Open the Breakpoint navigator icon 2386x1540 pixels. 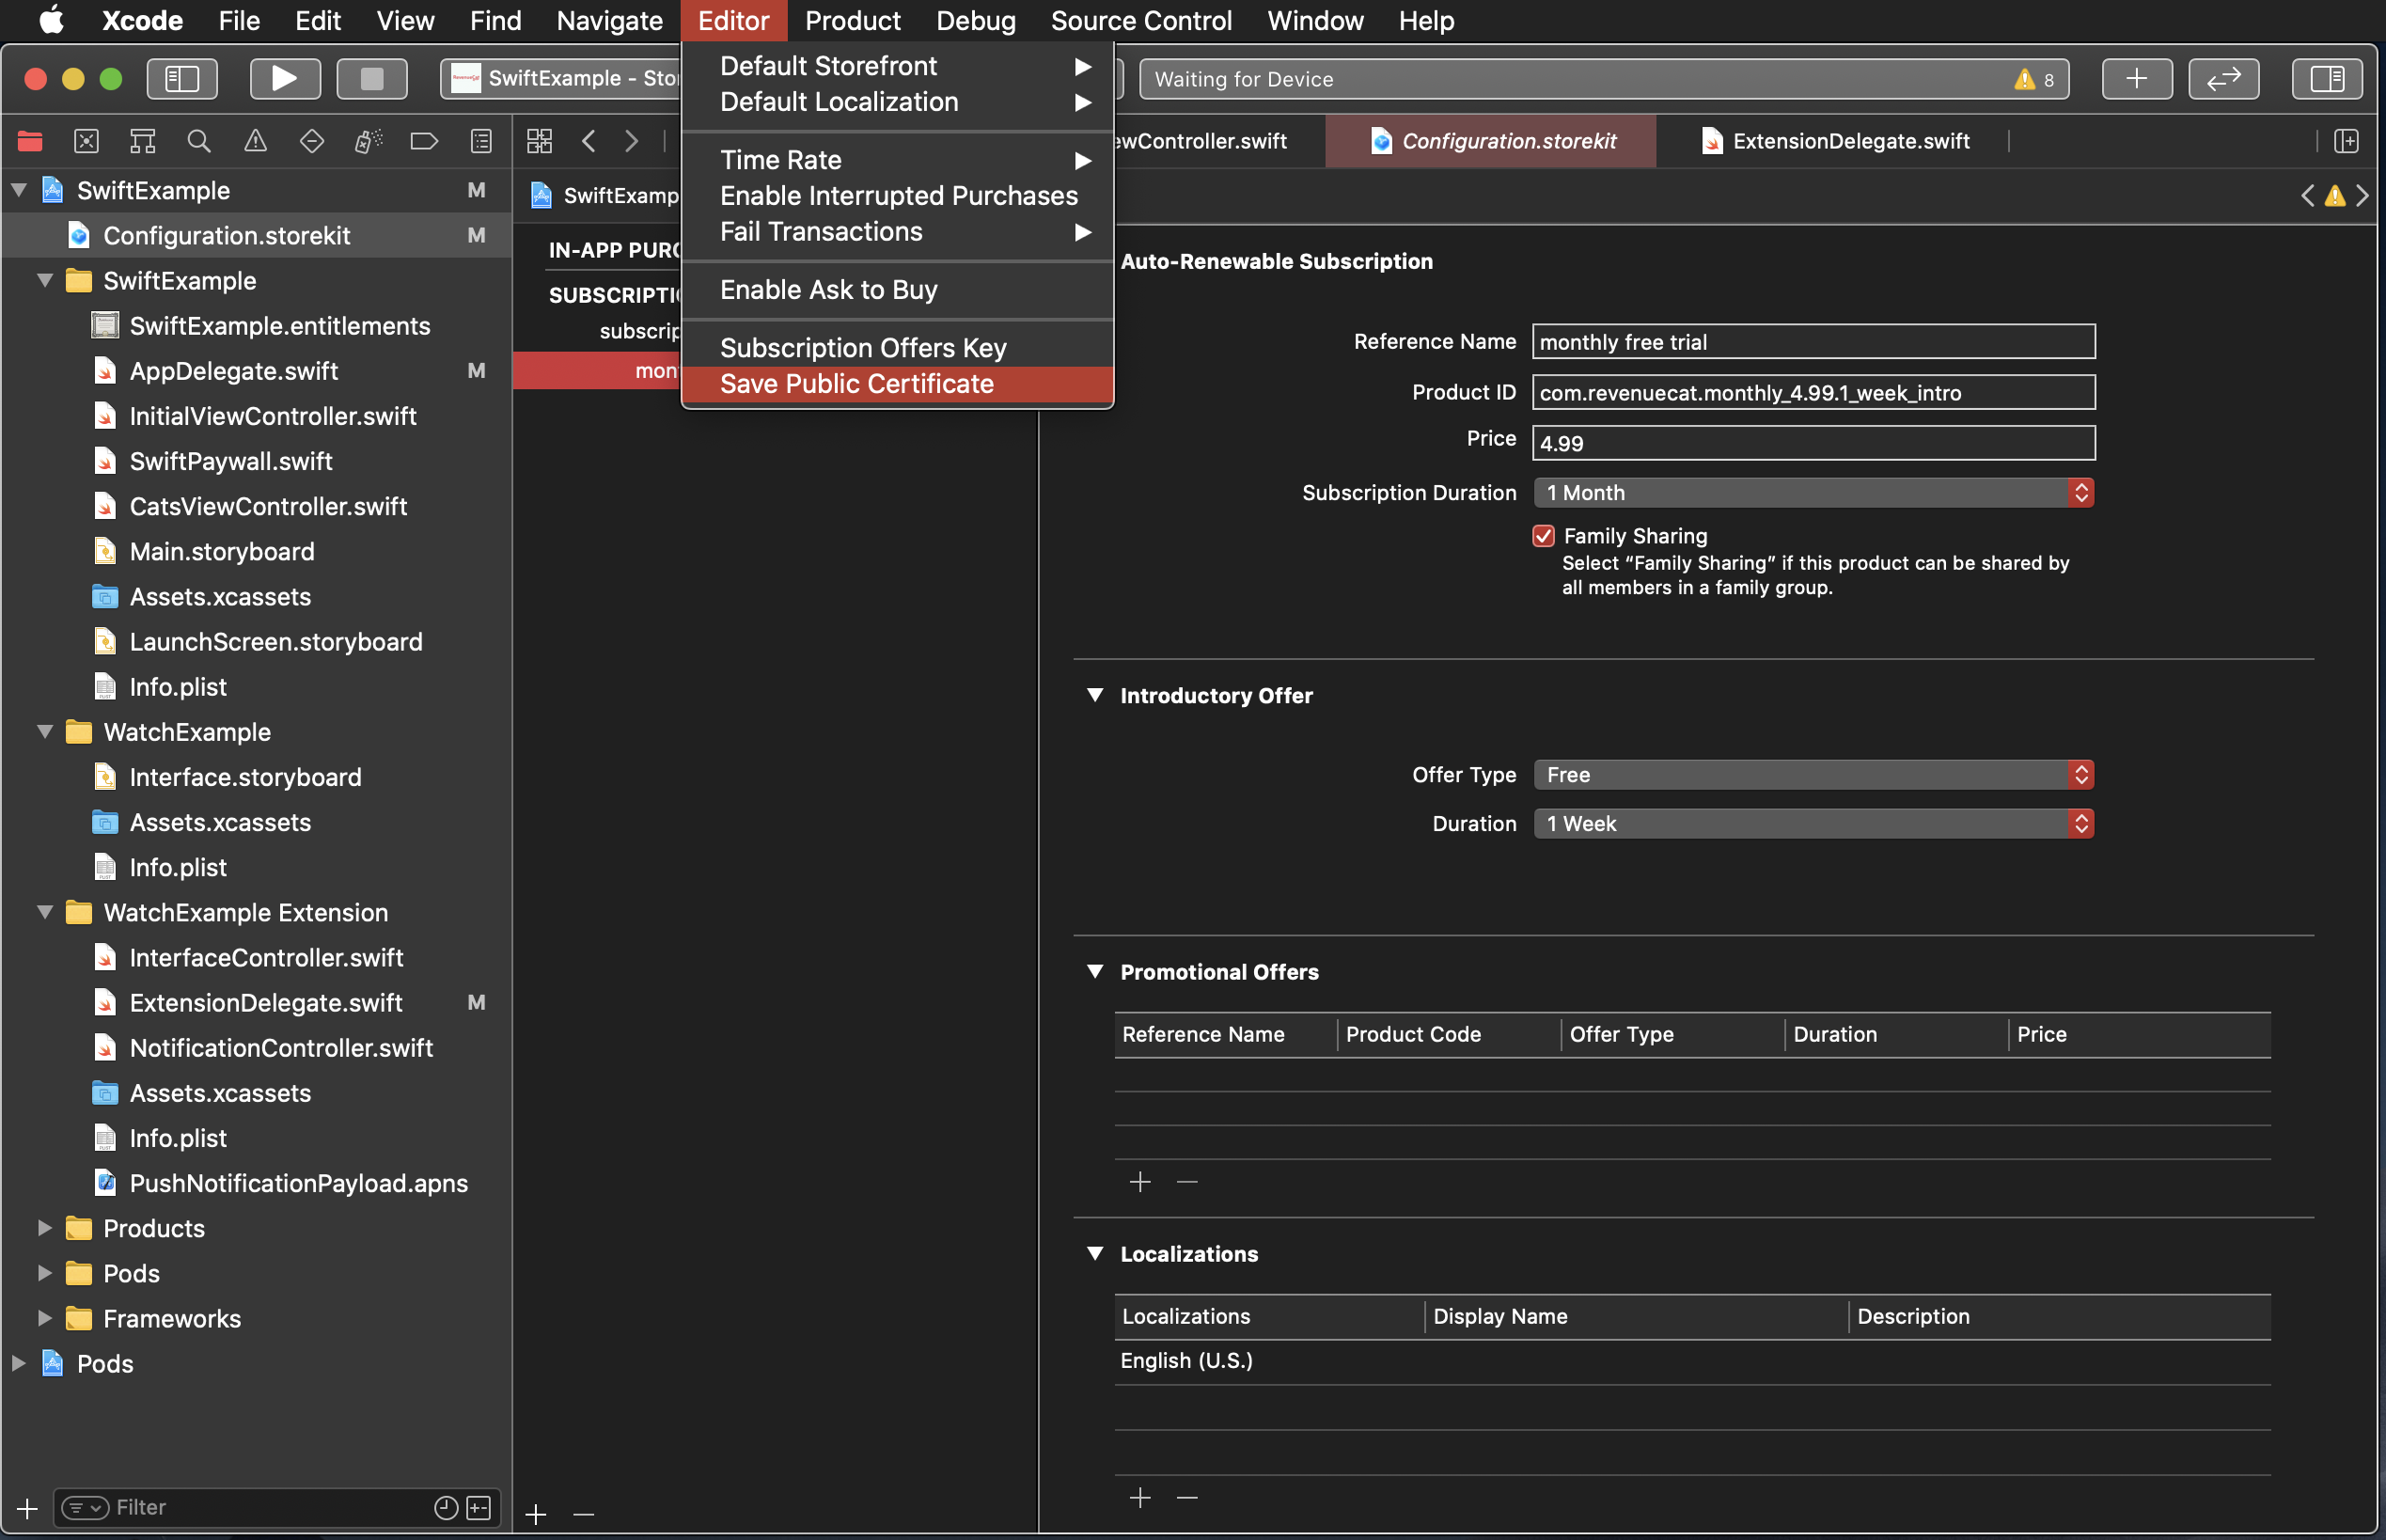424,141
